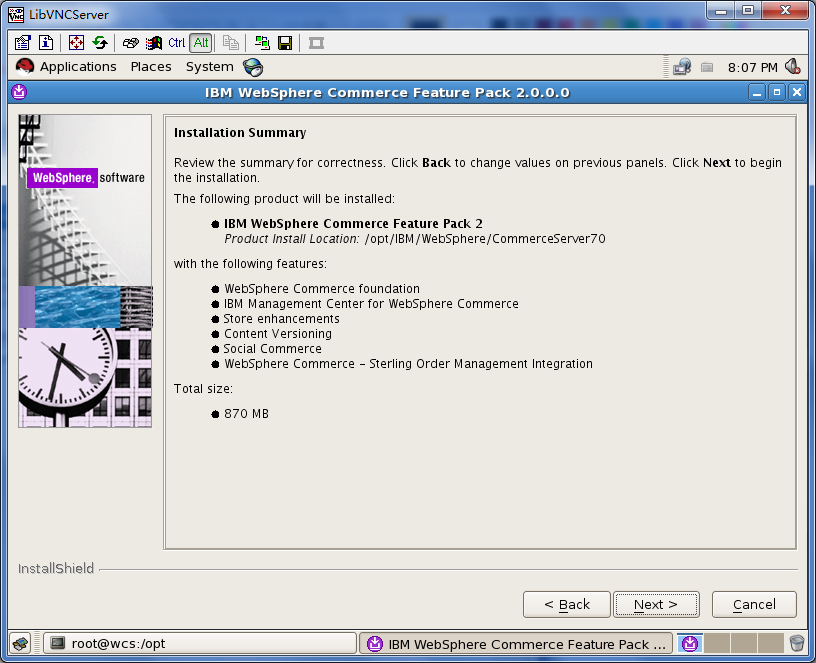
Task: Click Red Hat logo icon
Action: point(24,67)
